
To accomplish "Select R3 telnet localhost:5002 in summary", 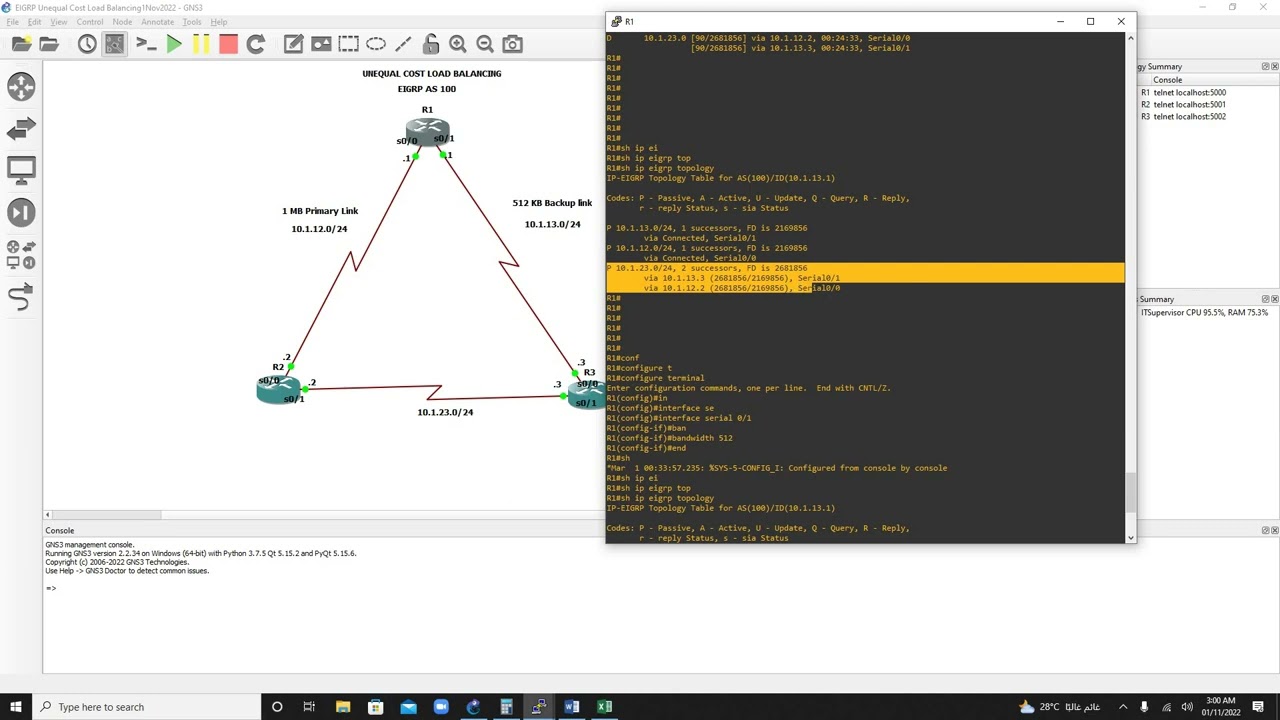I will tap(1183, 116).
